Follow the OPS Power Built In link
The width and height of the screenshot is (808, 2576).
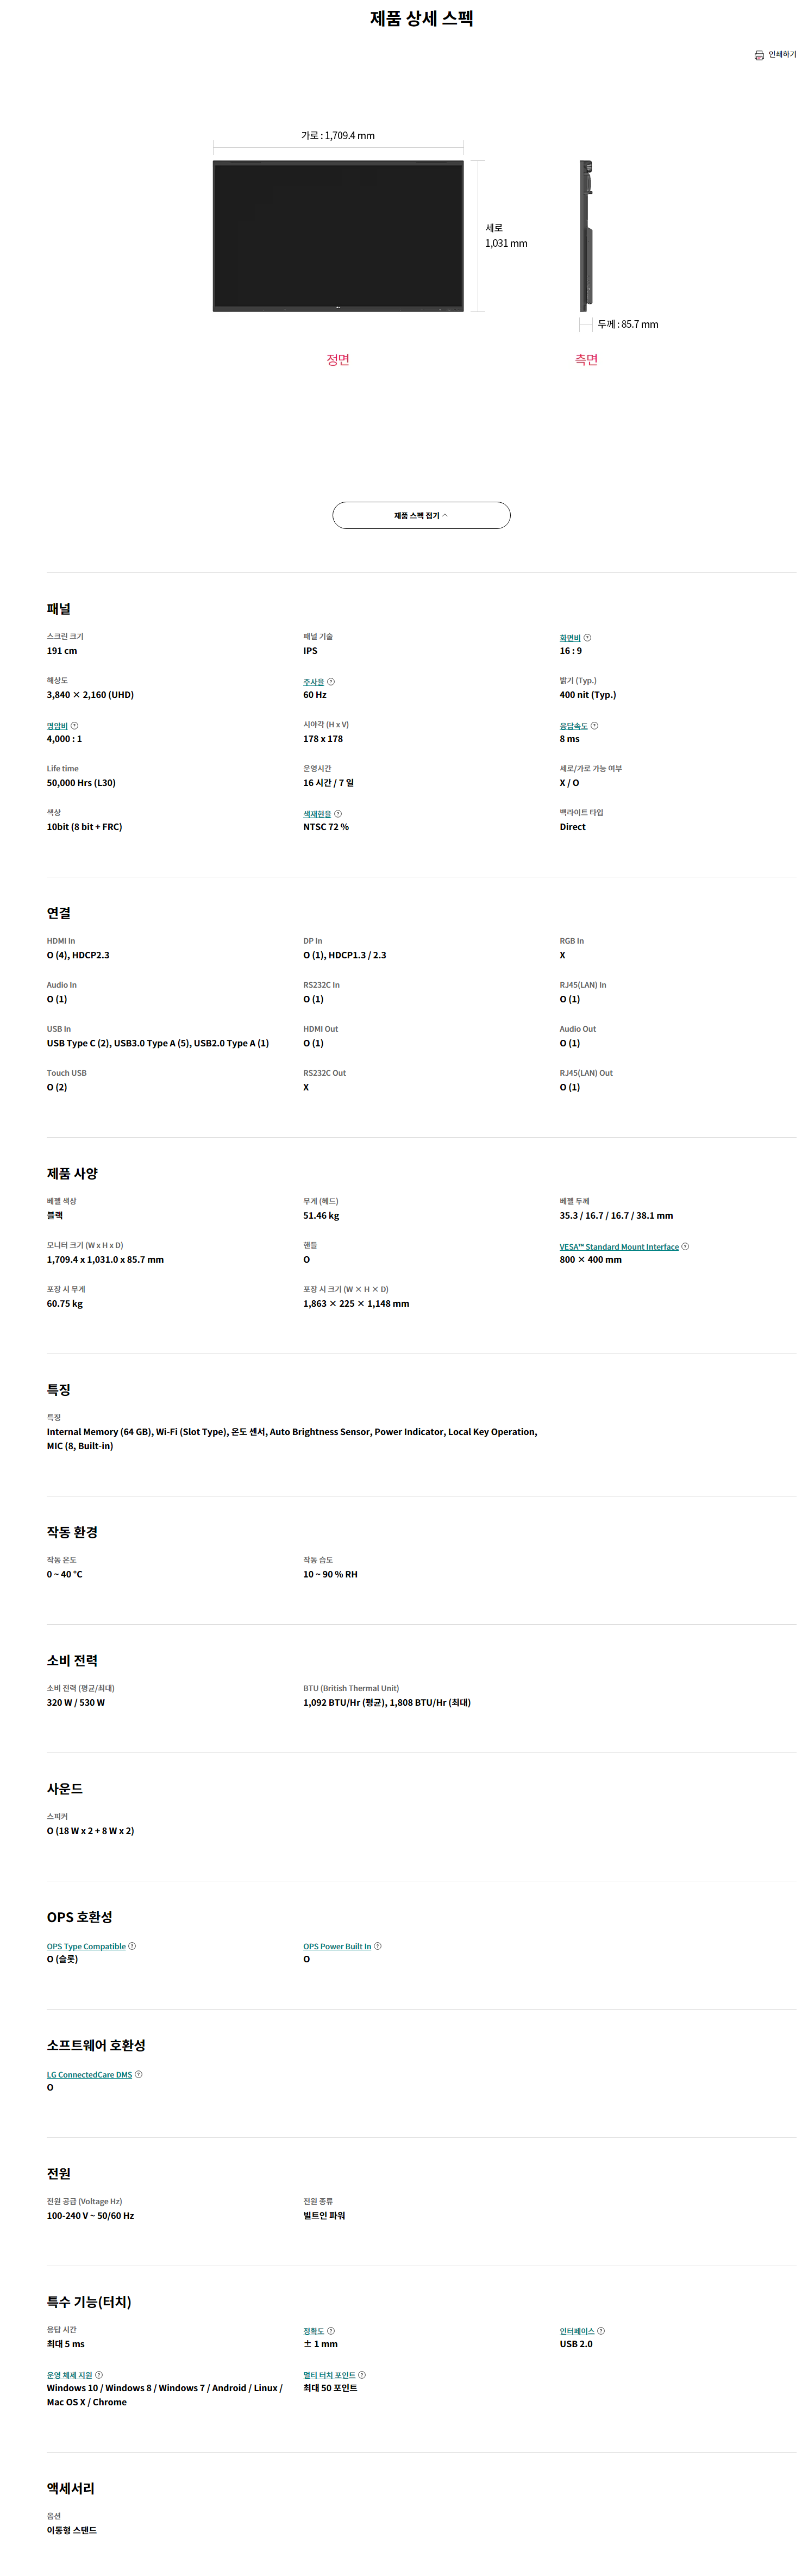click(337, 1946)
